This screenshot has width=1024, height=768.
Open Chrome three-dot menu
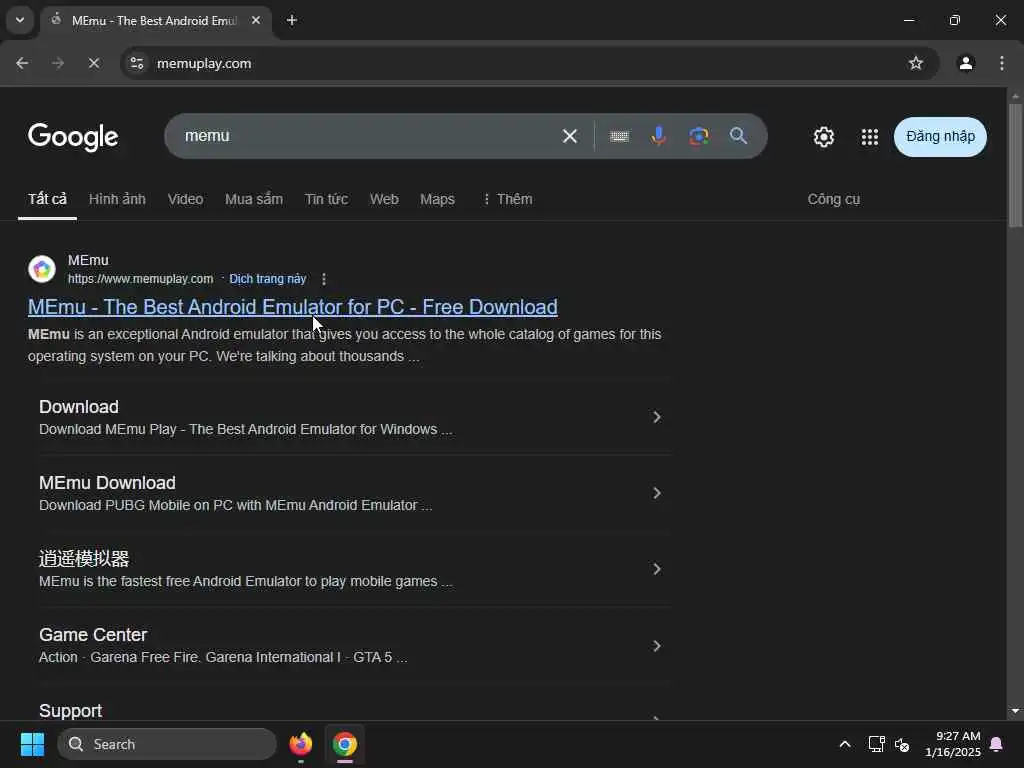click(1002, 63)
